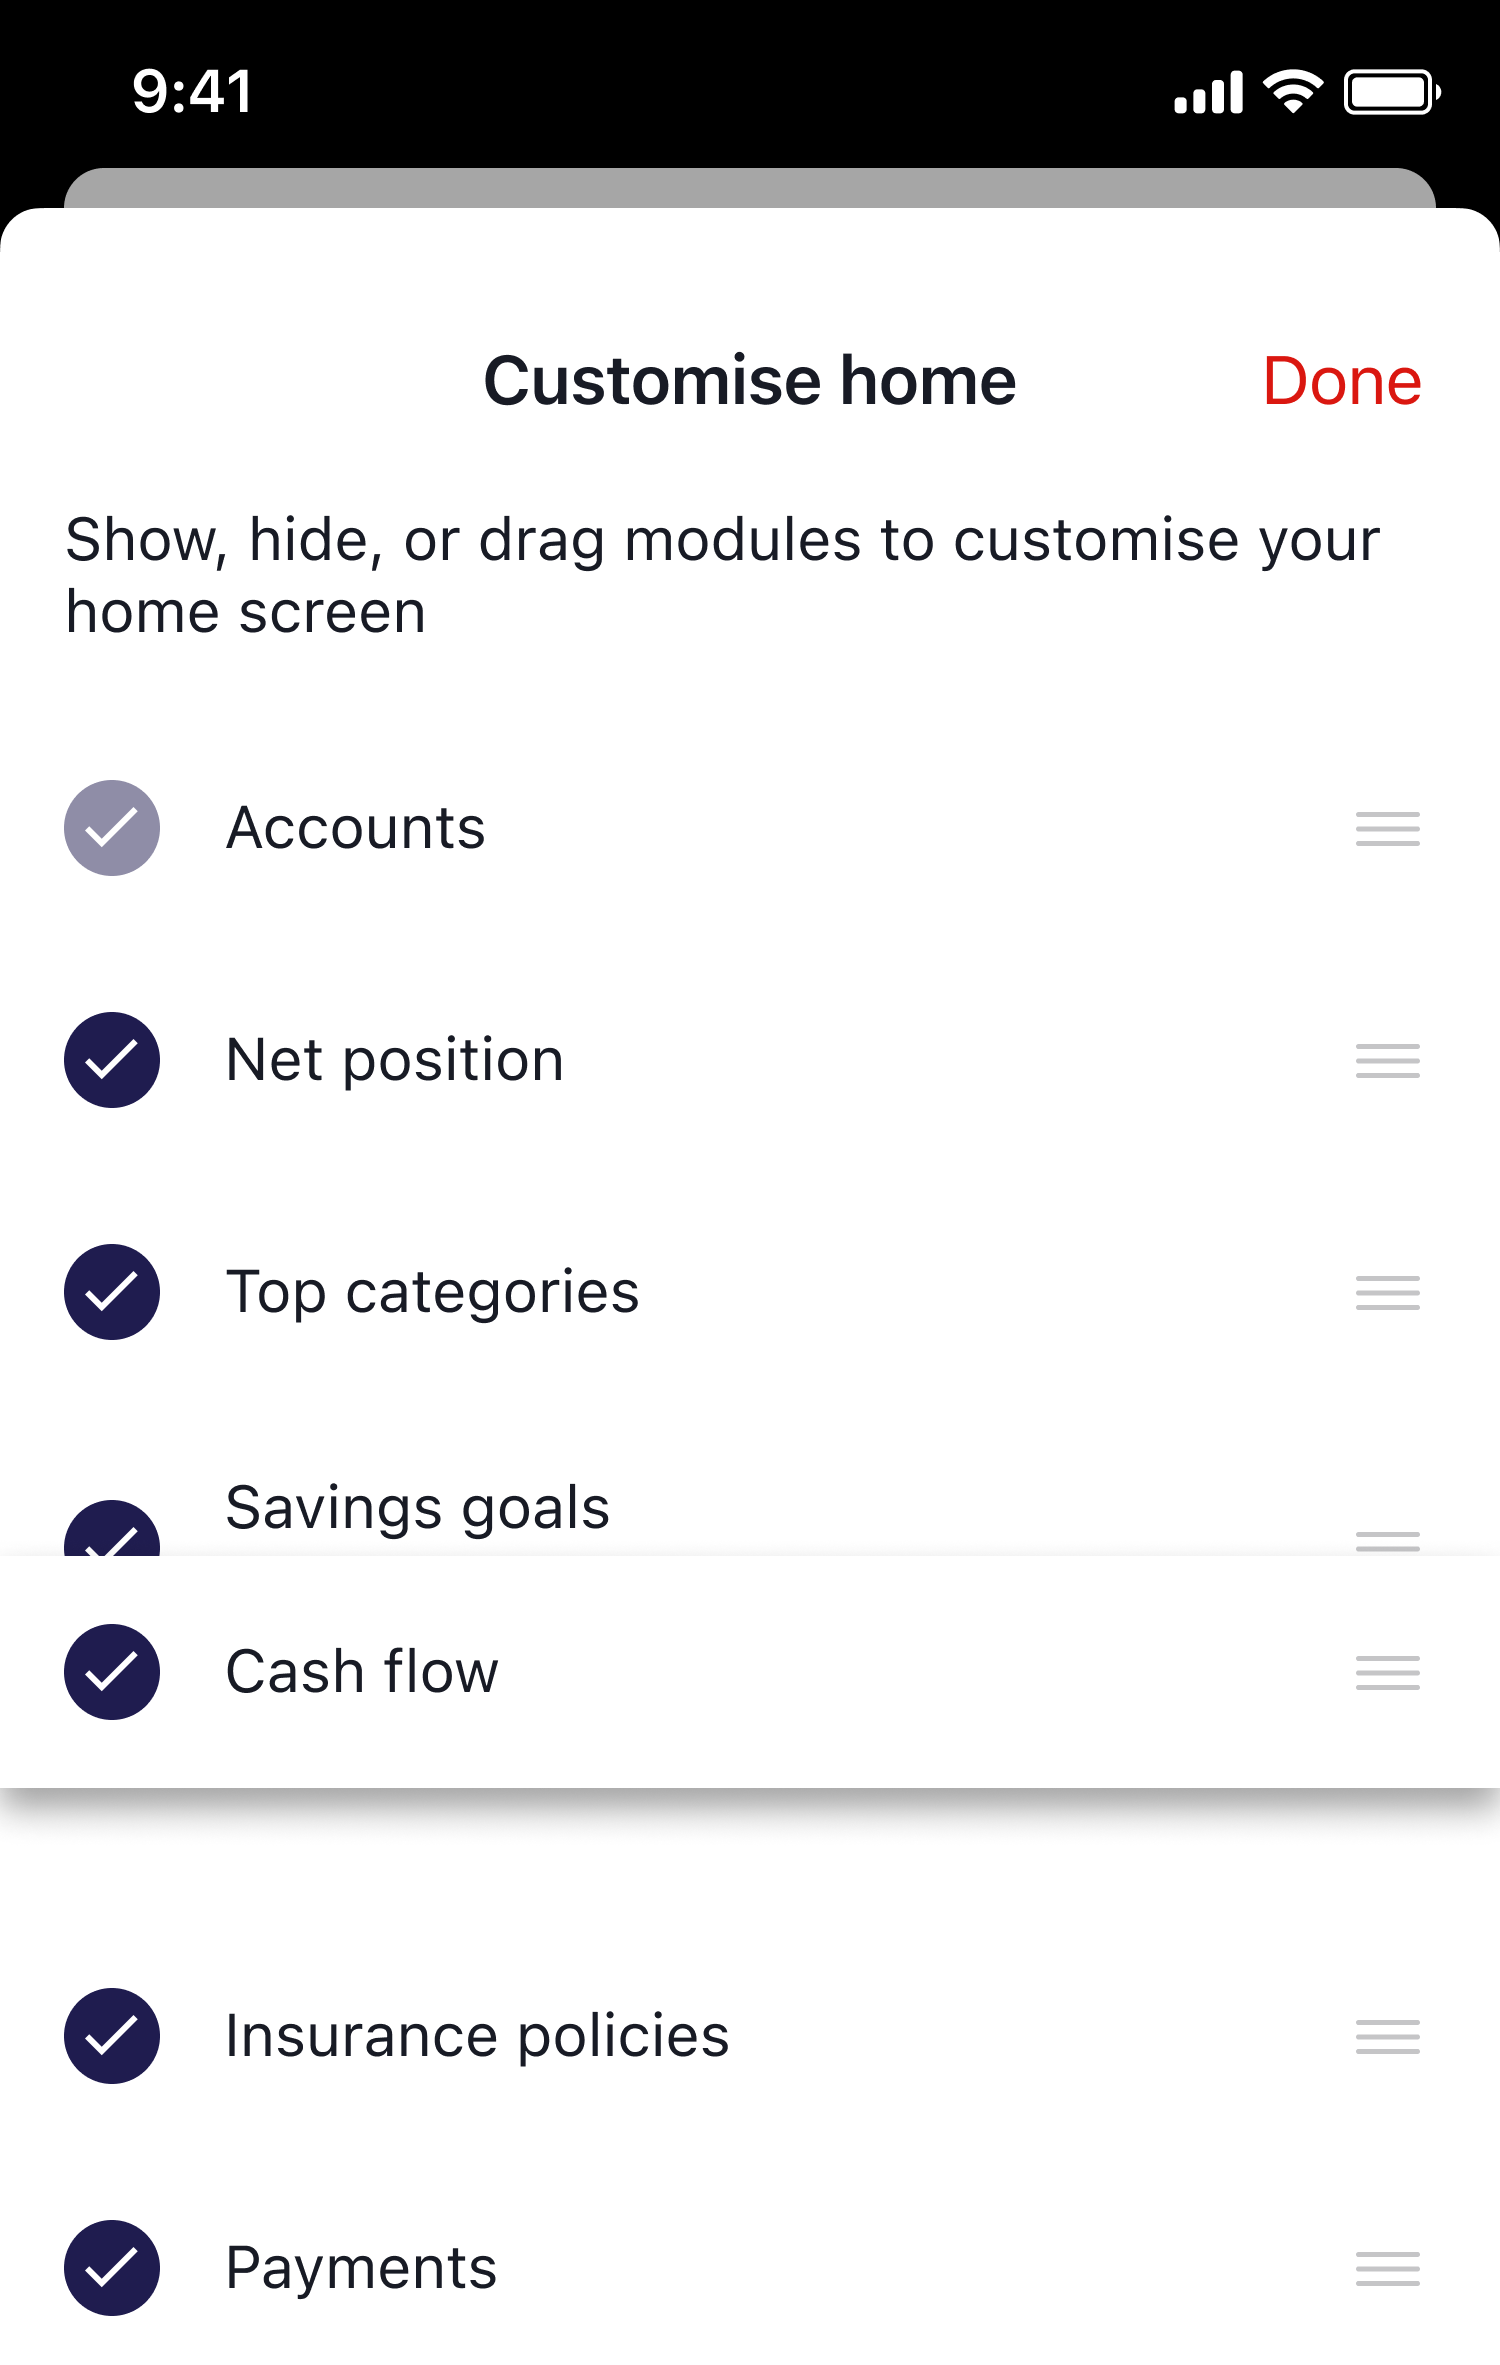Tap the Insurance policies drag handle
The height and width of the screenshot is (2365, 1500).
click(x=1387, y=2036)
